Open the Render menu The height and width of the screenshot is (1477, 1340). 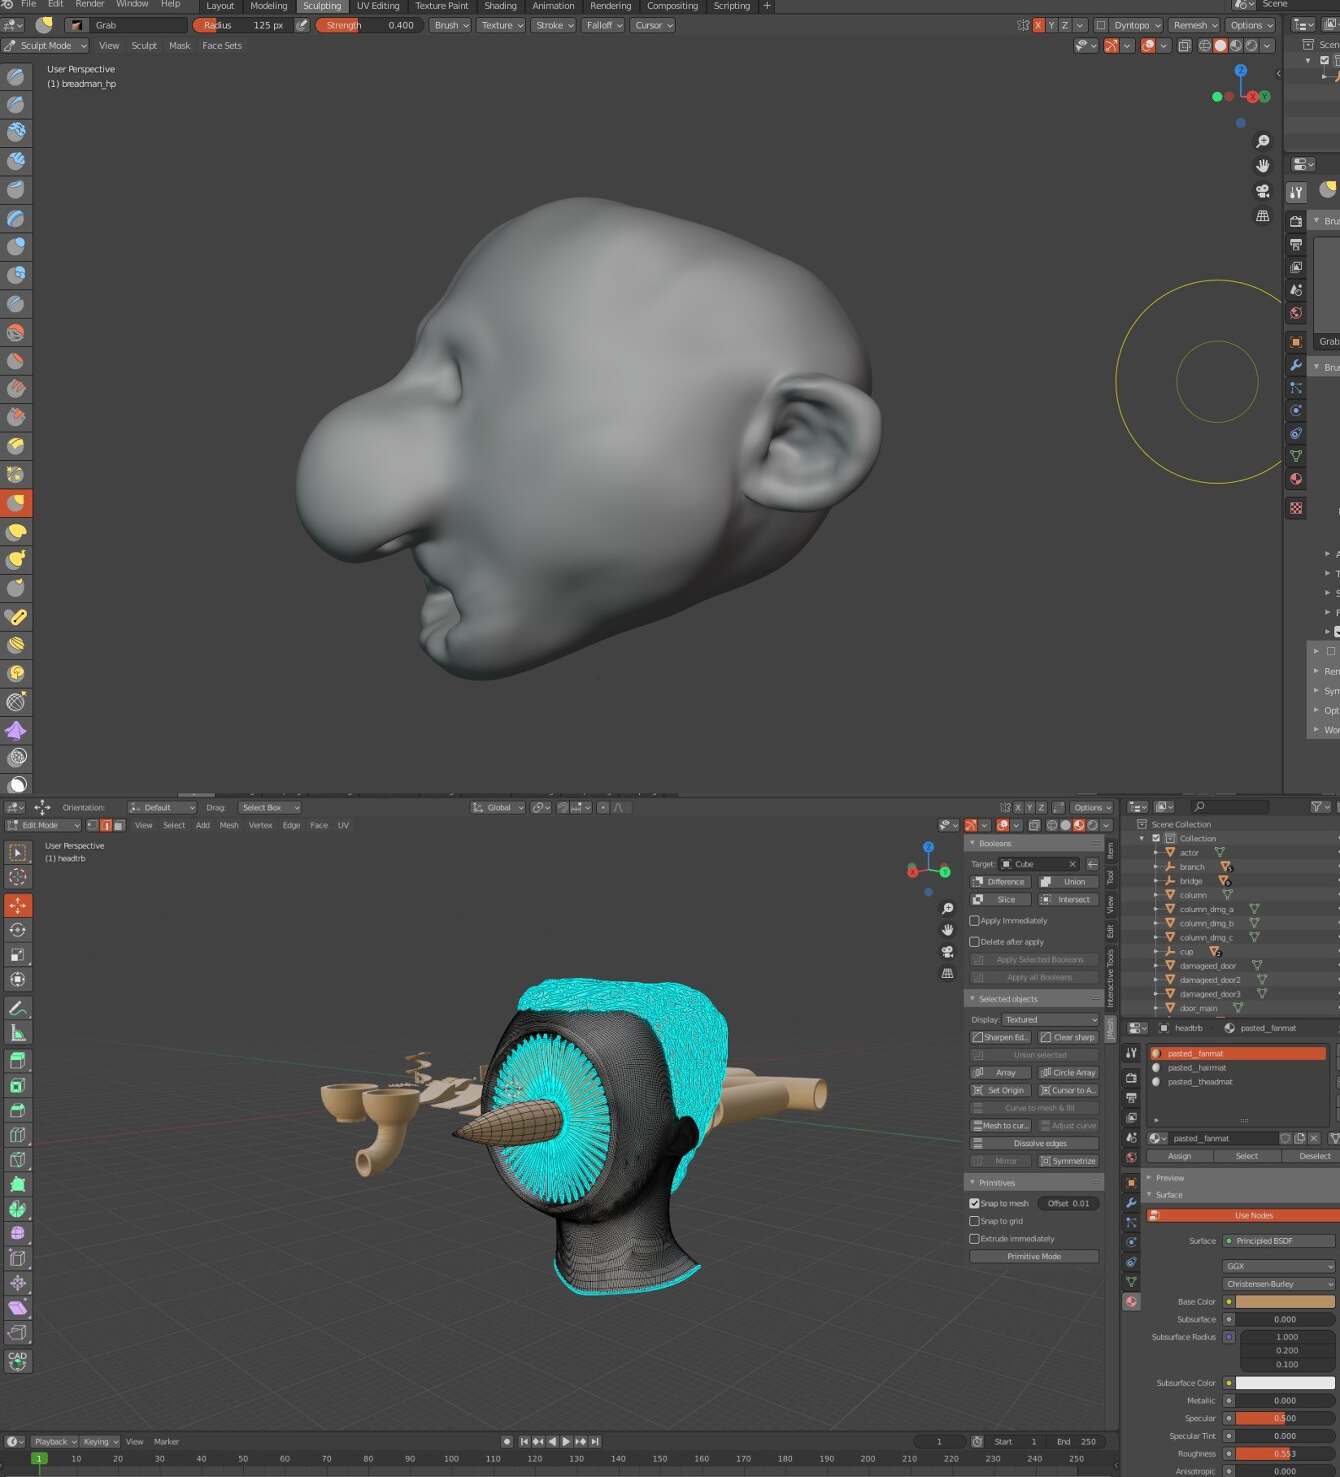click(89, 4)
